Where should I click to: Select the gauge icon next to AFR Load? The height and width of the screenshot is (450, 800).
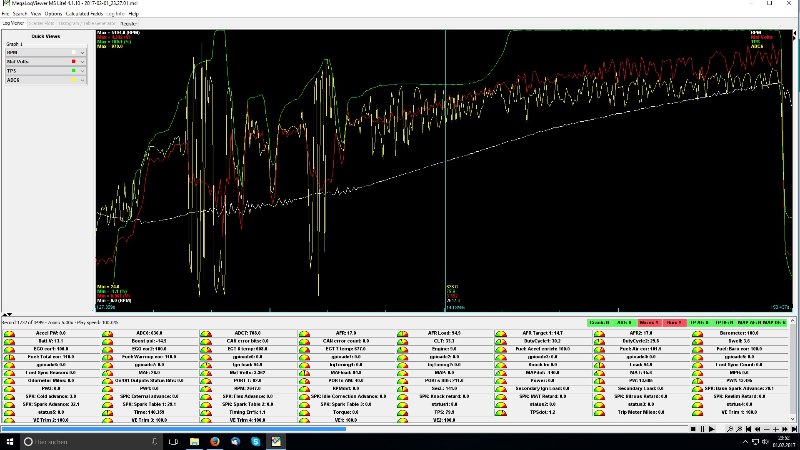click(x=402, y=333)
